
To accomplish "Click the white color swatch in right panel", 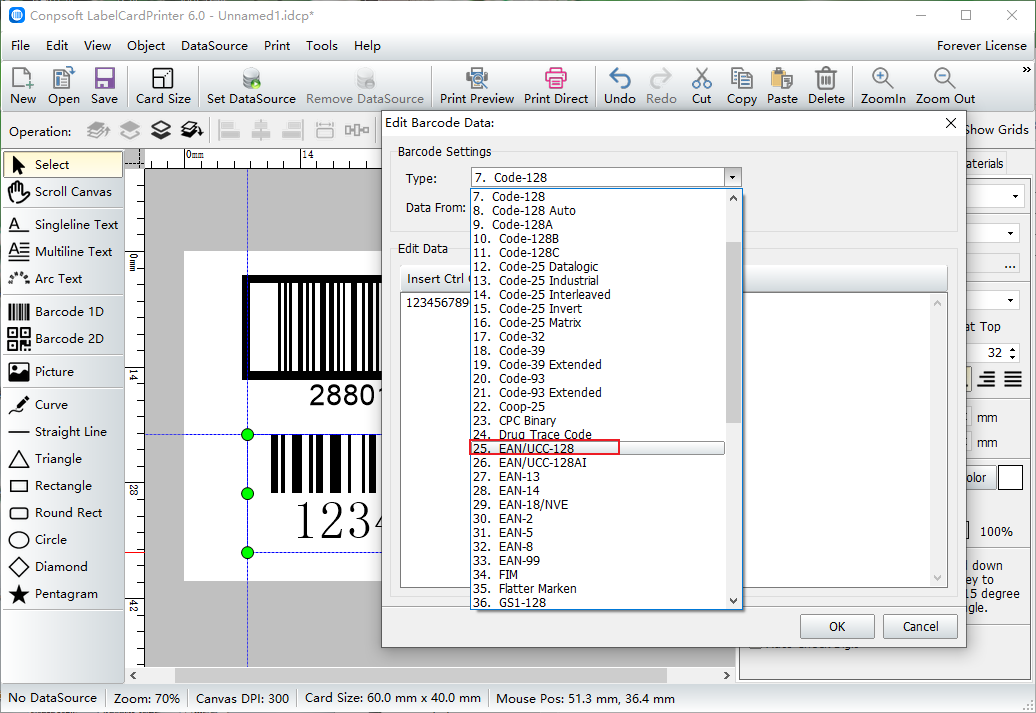I will 1010,477.
